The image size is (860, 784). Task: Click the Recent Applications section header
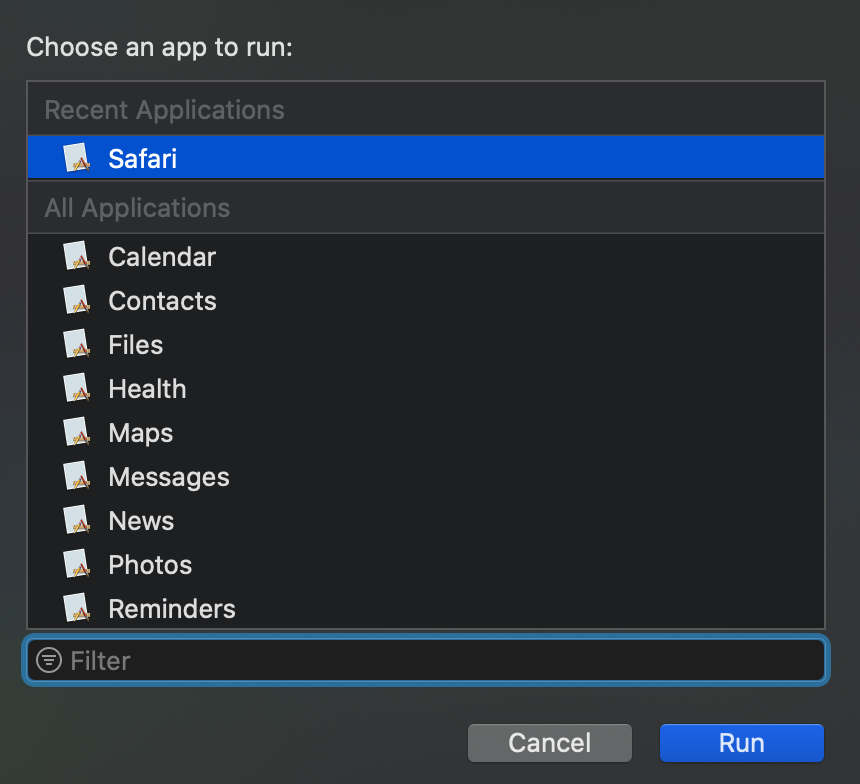point(426,109)
